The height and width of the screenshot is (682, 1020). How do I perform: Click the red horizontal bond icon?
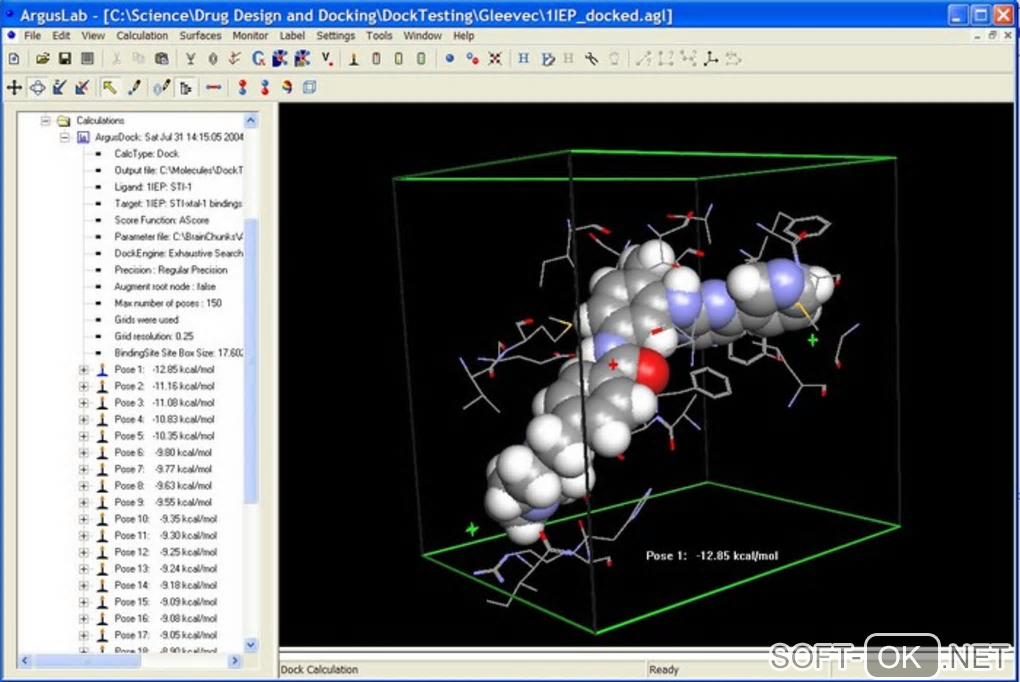pyautogui.click(x=213, y=87)
